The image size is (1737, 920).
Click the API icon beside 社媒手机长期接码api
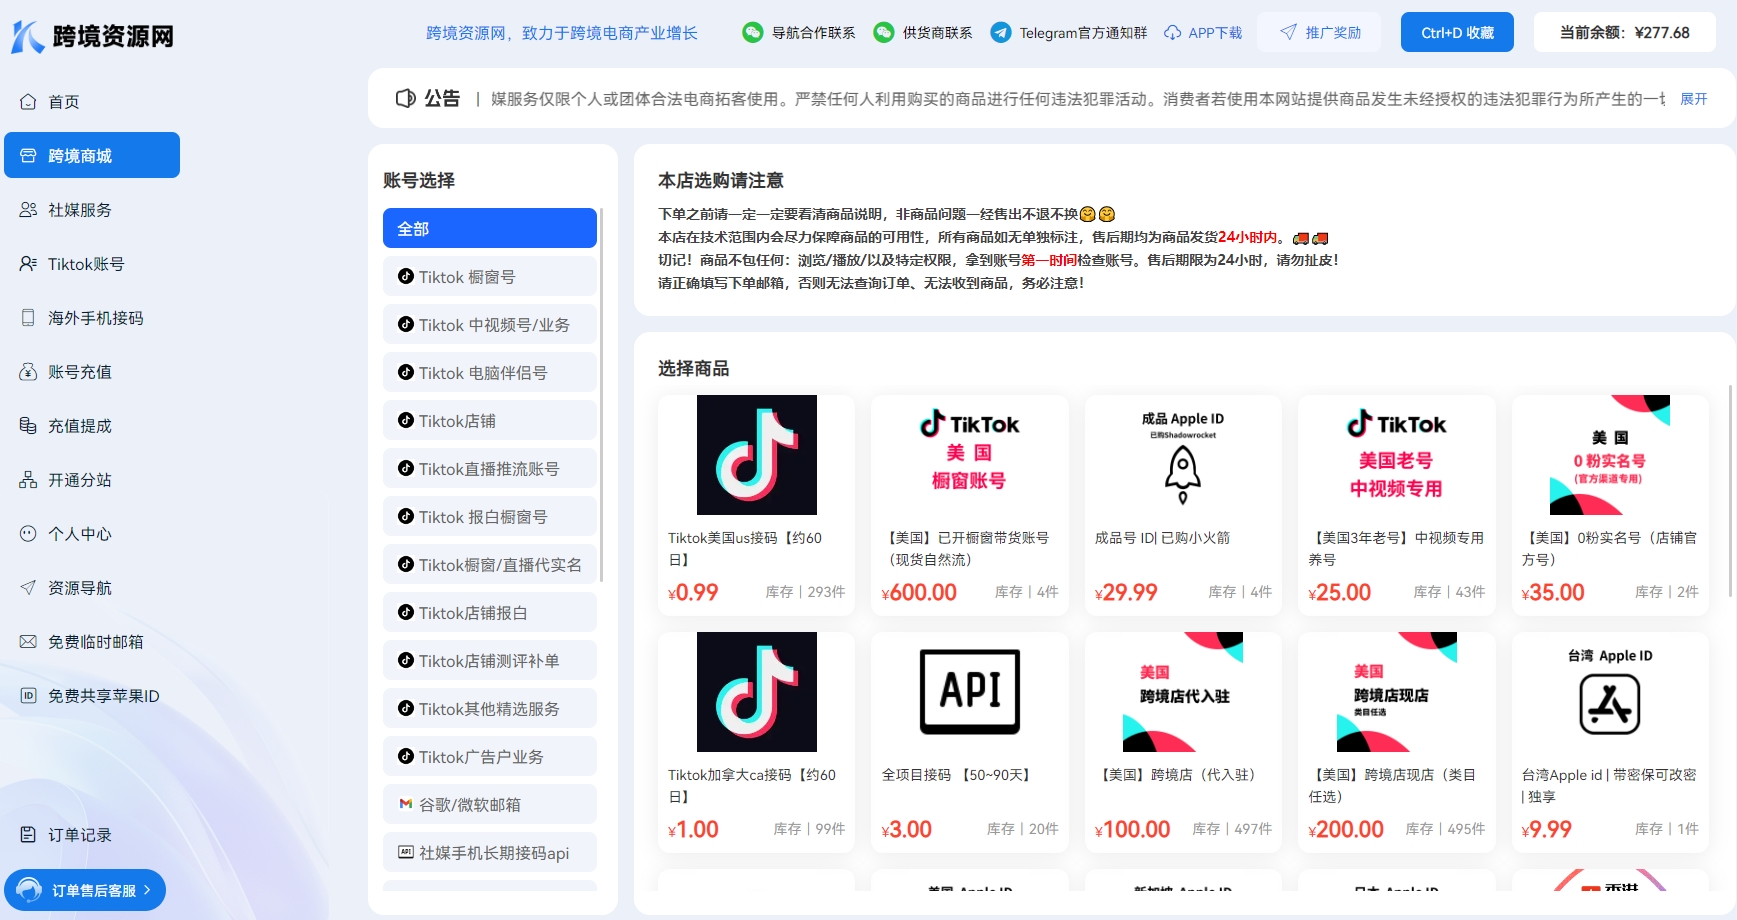(x=406, y=852)
